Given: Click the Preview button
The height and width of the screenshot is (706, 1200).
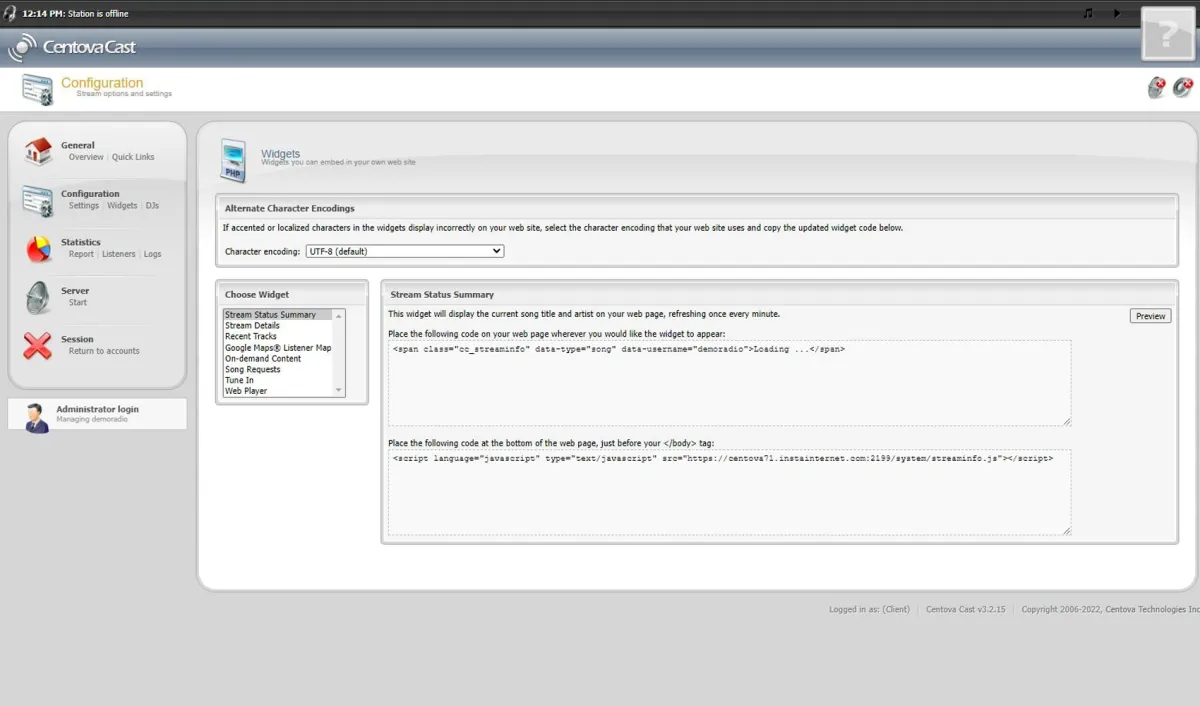Looking at the screenshot, I should 1150,316.
